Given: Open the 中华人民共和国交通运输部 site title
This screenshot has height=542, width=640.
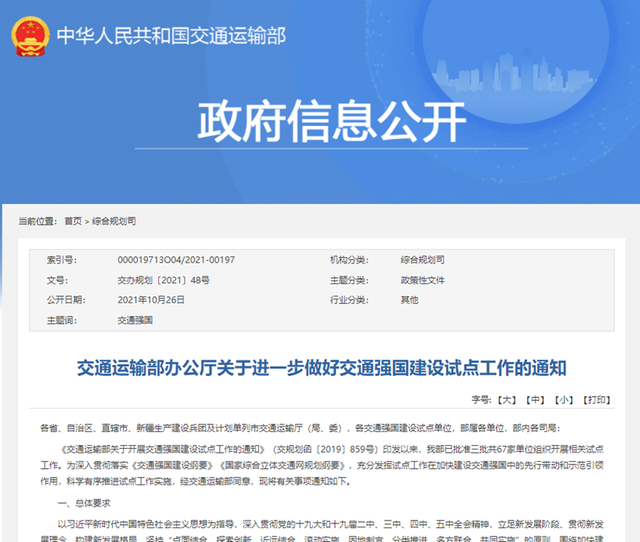Looking at the screenshot, I should [x=171, y=36].
